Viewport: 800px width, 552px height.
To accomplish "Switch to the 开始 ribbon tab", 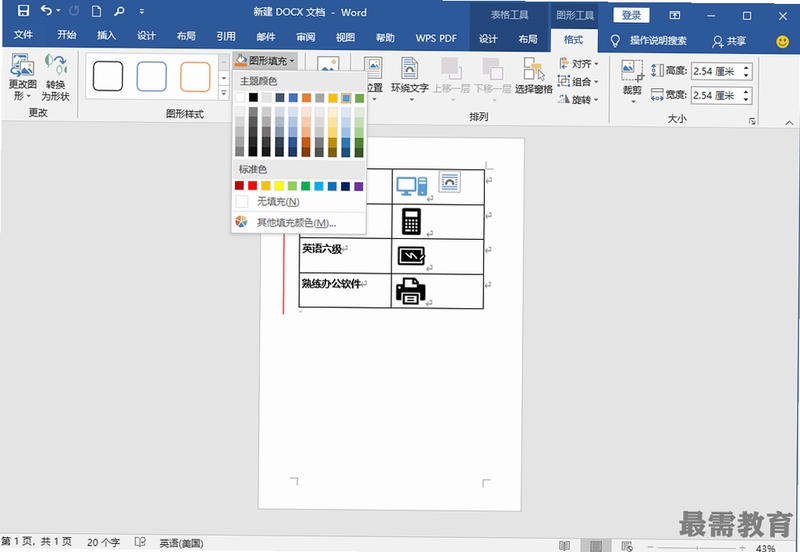I will pyautogui.click(x=66, y=35).
